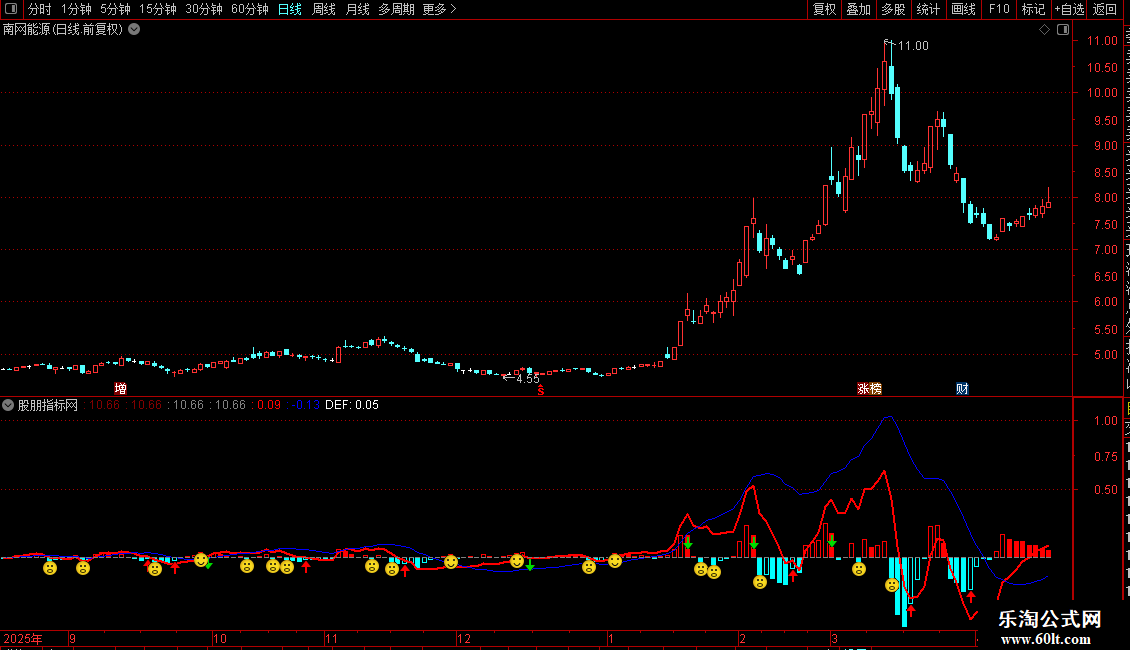The image size is (1130, 650).
Task: Select the 1分钟 period tab
Action: 76,9
